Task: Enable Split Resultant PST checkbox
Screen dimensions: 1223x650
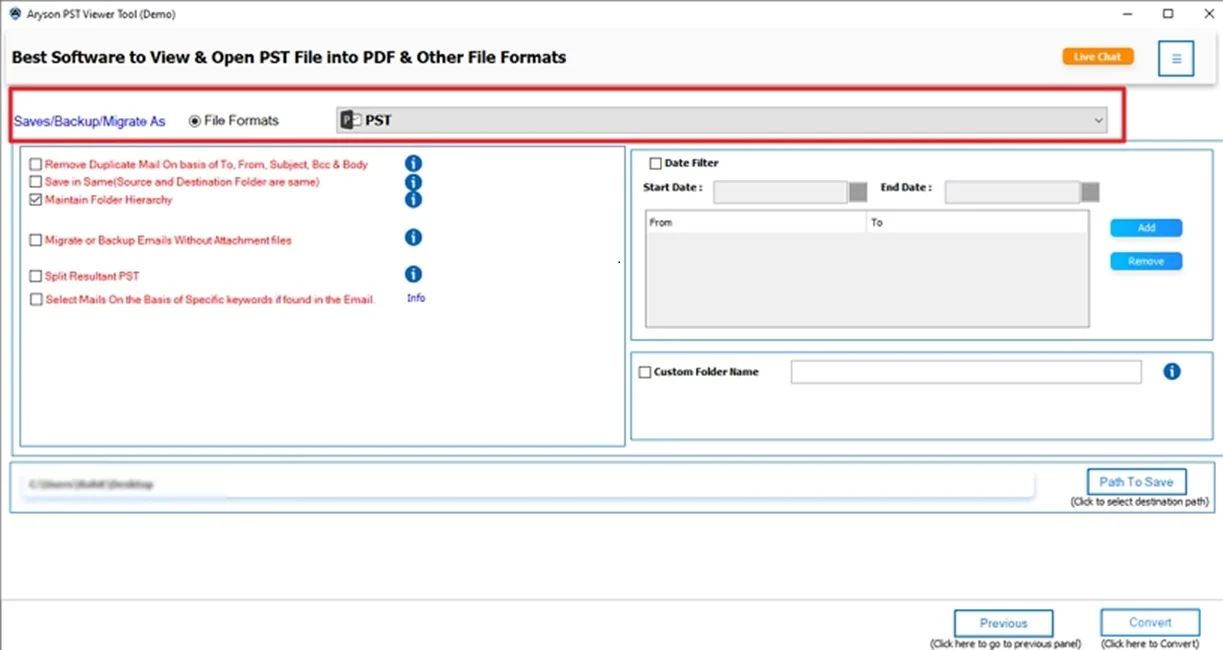Action: [x=36, y=276]
